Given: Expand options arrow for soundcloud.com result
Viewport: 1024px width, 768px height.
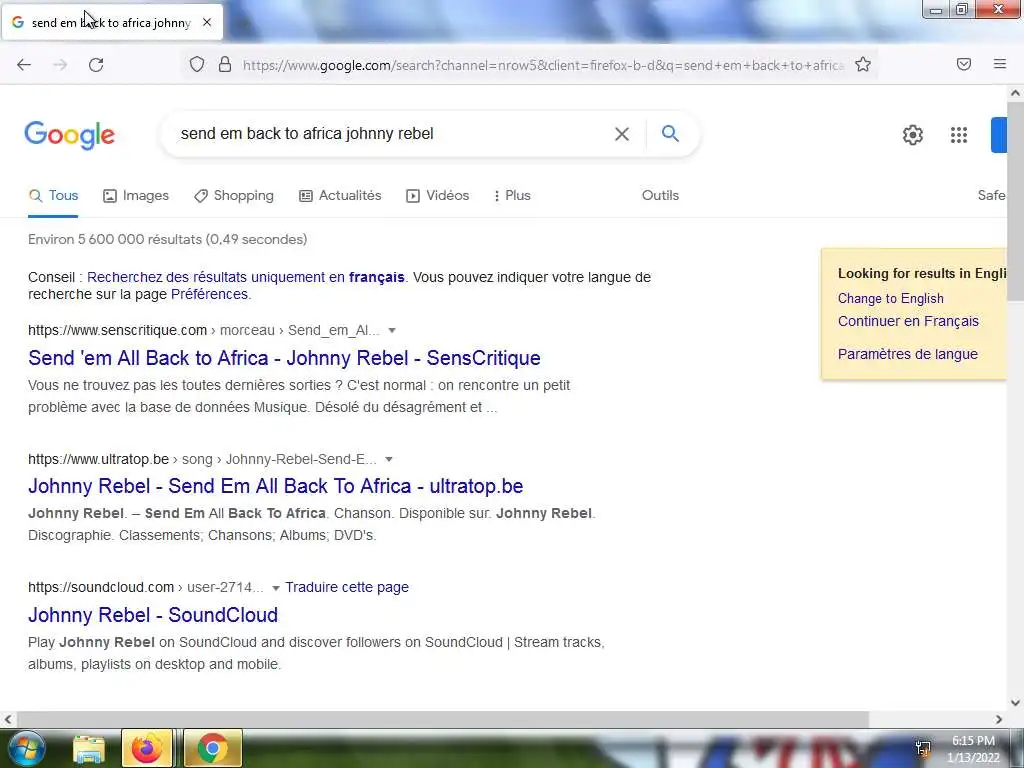Looking at the screenshot, I should [x=276, y=588].
